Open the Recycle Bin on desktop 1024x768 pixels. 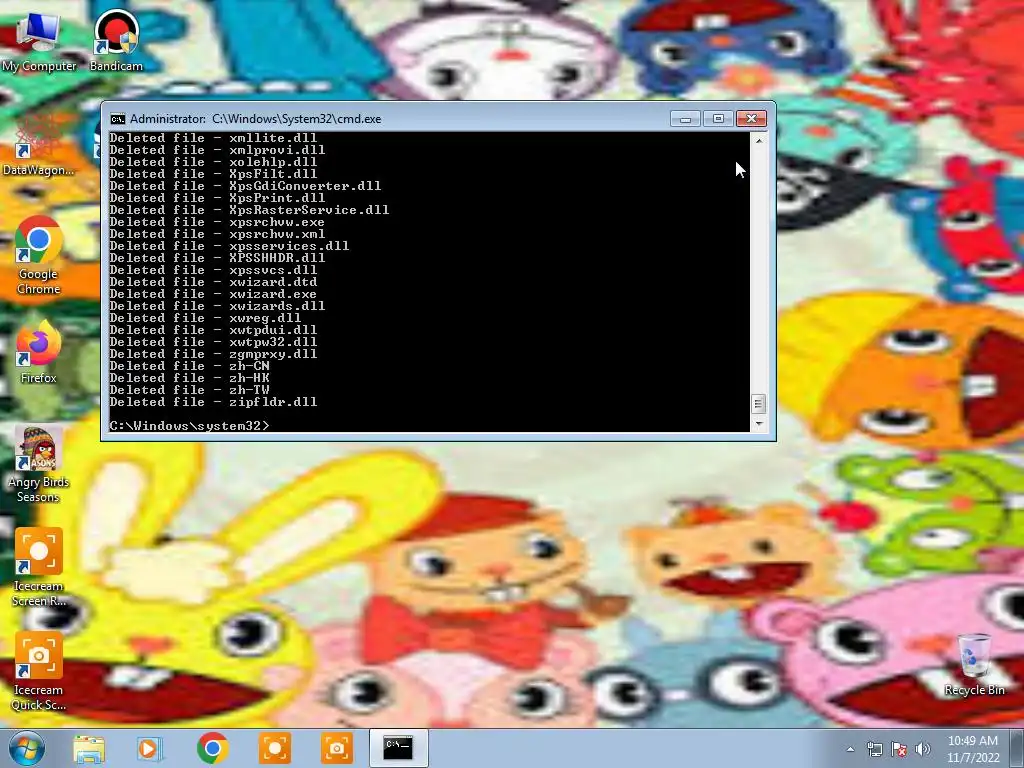pos(974,665)
